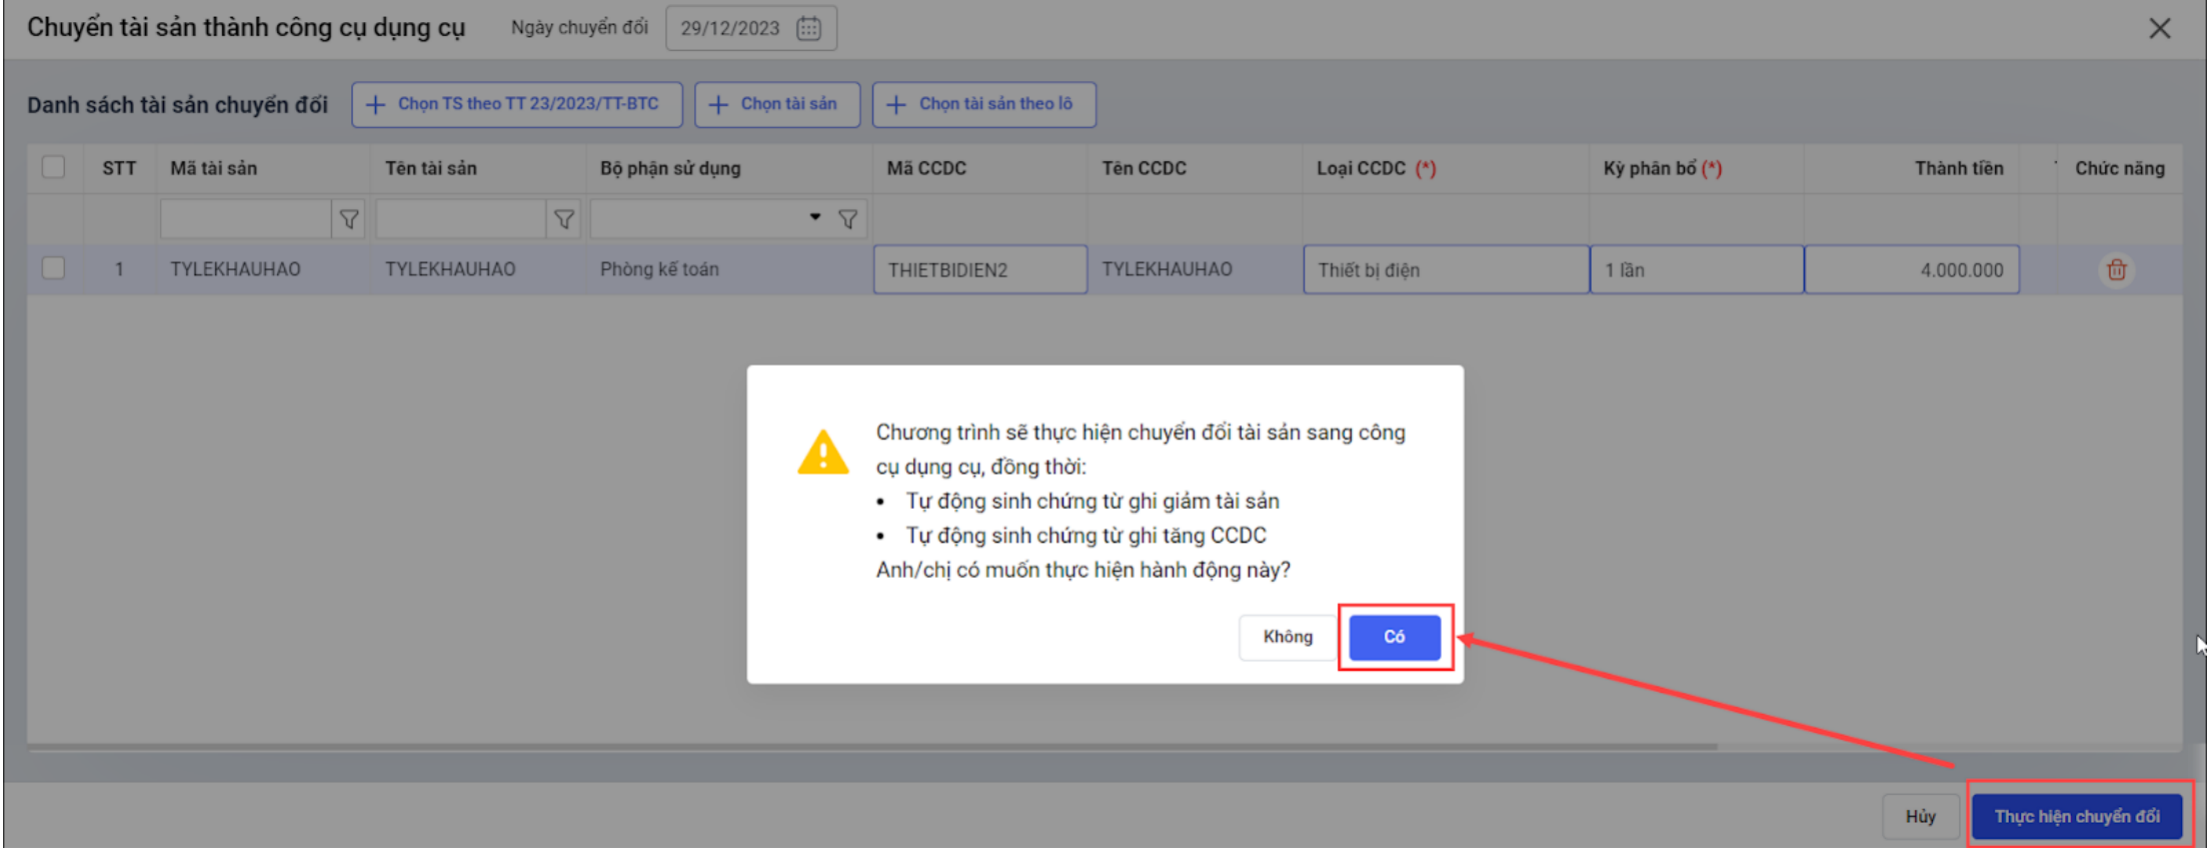Click the Mã tài sản filter input

point(246,219)
